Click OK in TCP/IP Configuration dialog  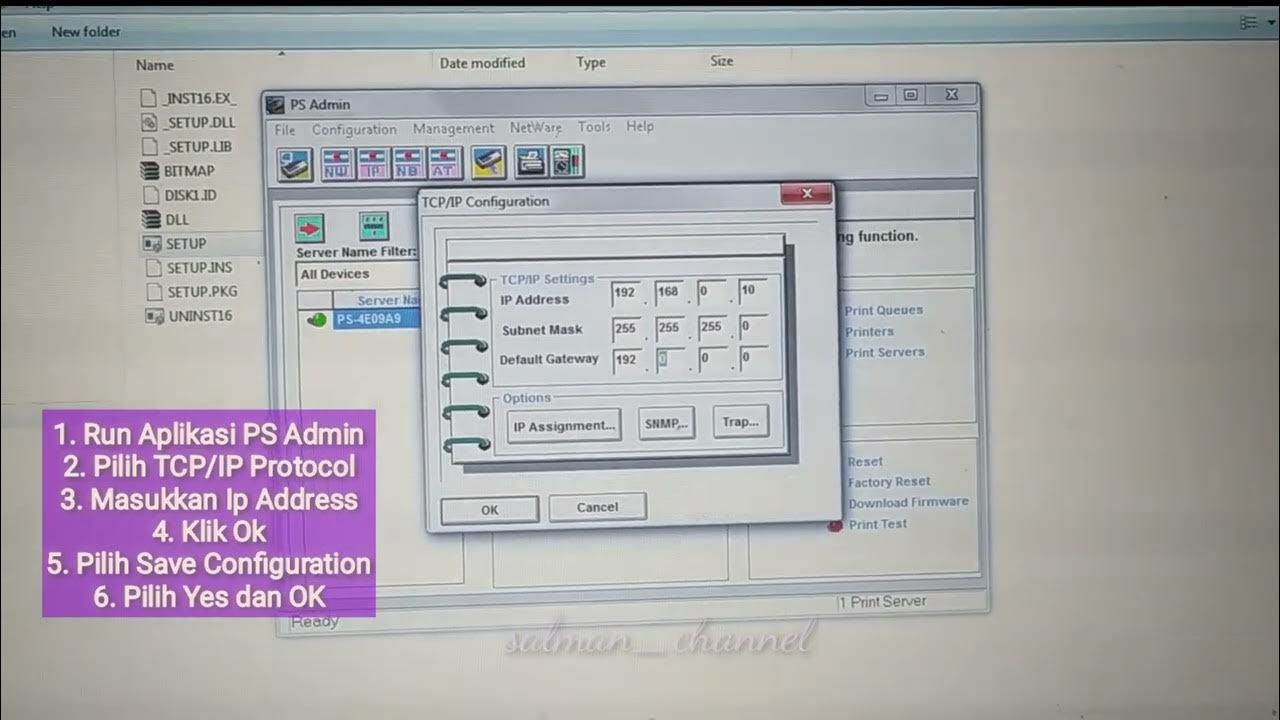click(x=489, y=509)
